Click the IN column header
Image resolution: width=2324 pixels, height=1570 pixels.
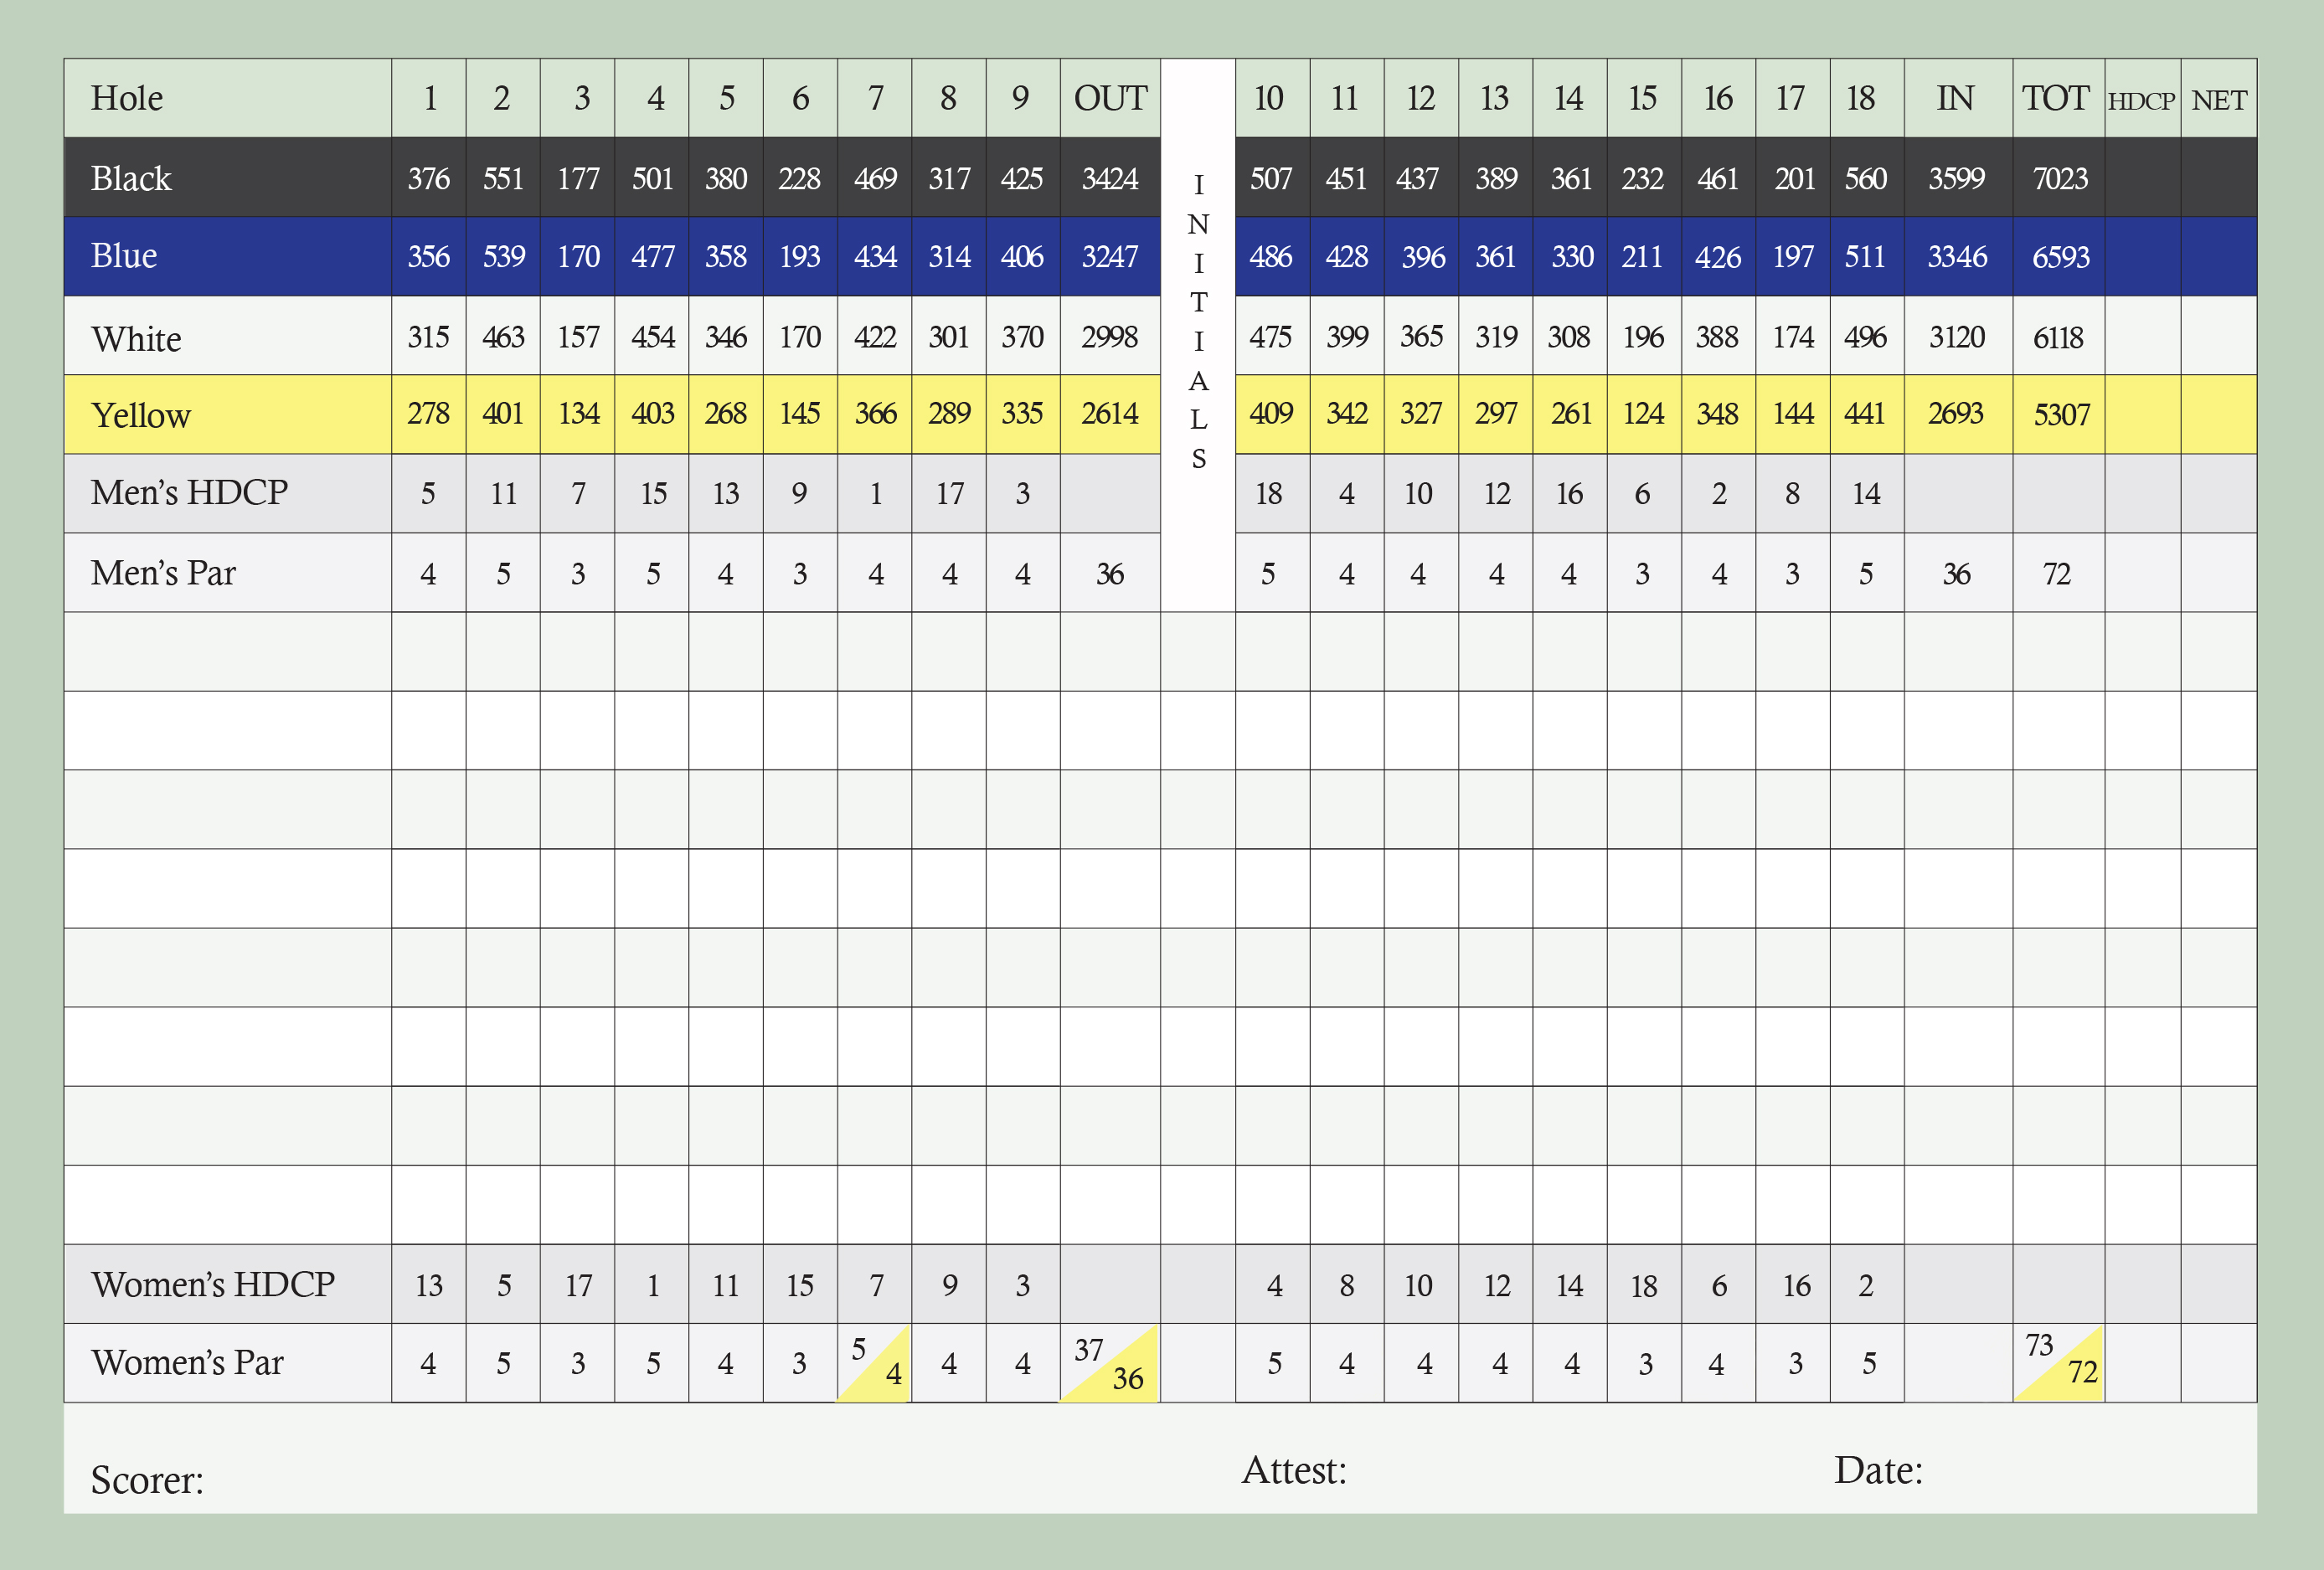click(1957, 98)
